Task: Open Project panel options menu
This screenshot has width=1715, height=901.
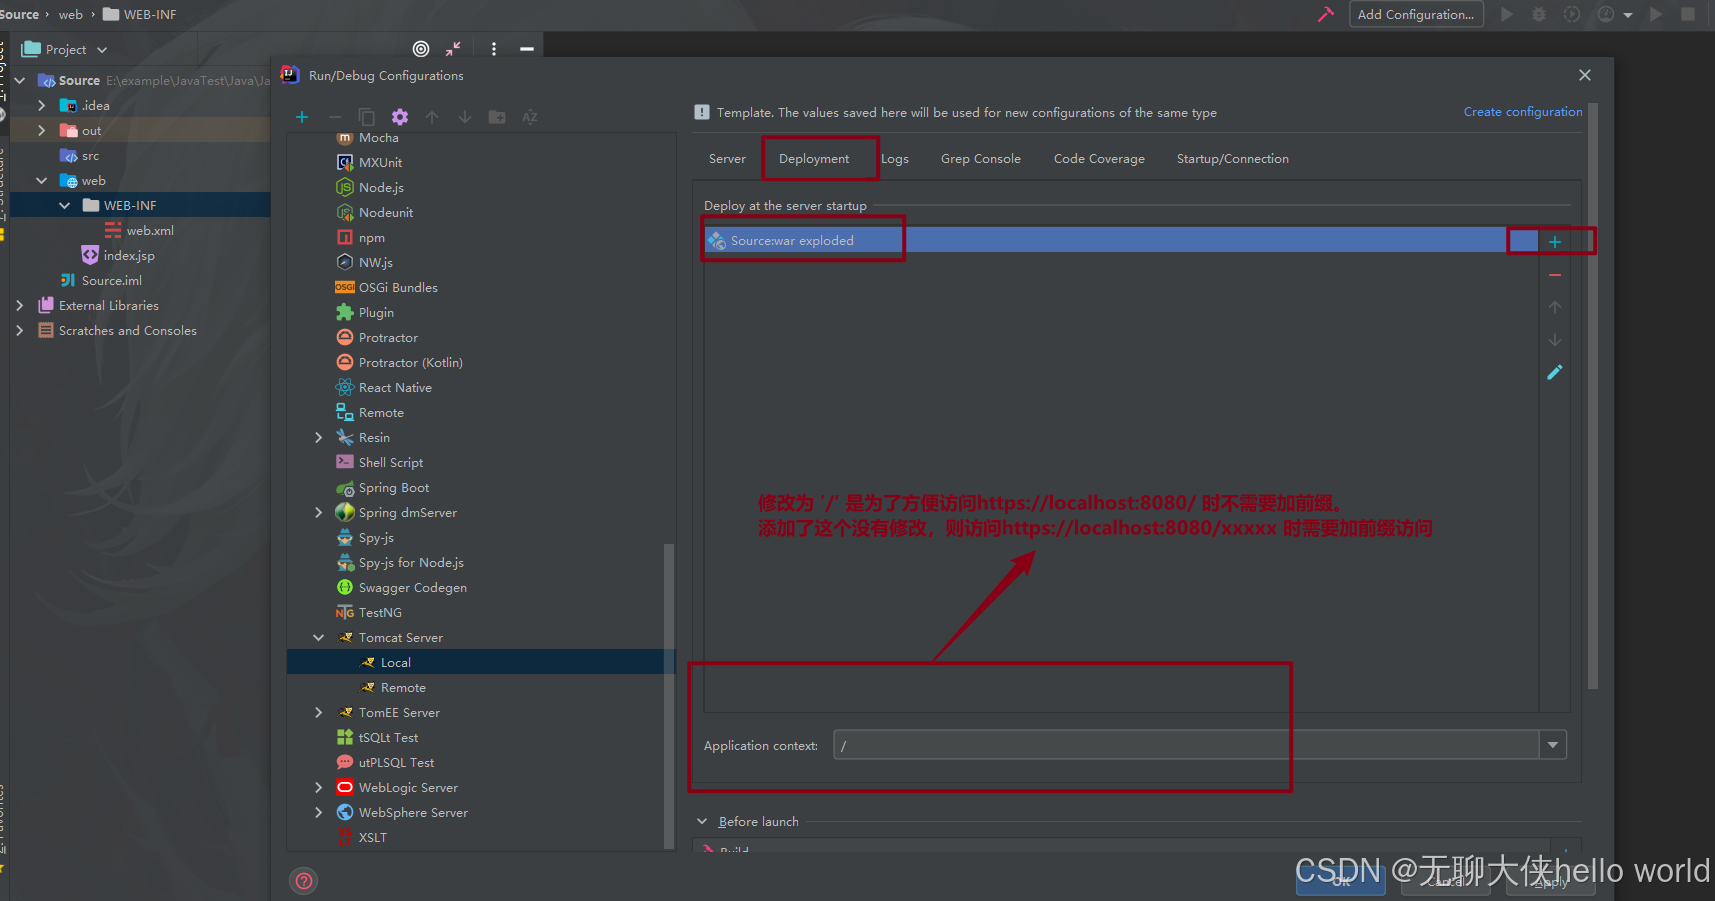Action: 494,49
